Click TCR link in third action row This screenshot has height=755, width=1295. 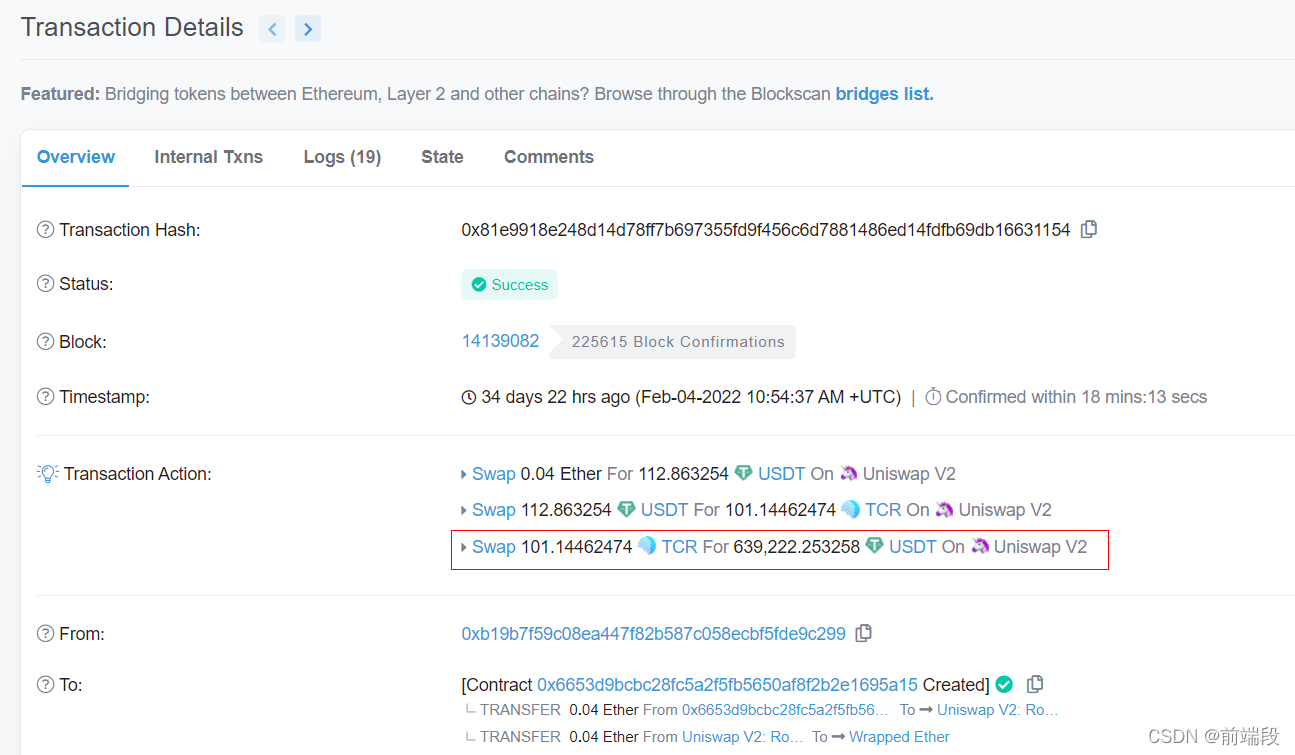(680, 546)
